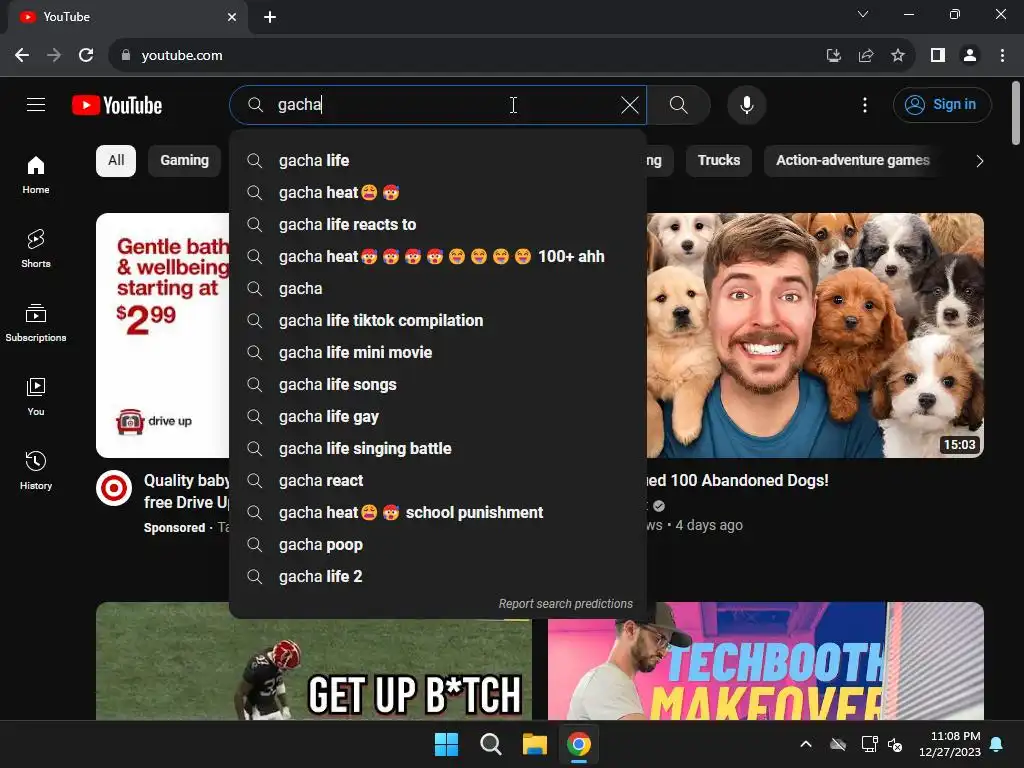Choose the plain 'gacha' suggestion
Screen dimensions: 1024x768
click(x=438, y=289)
